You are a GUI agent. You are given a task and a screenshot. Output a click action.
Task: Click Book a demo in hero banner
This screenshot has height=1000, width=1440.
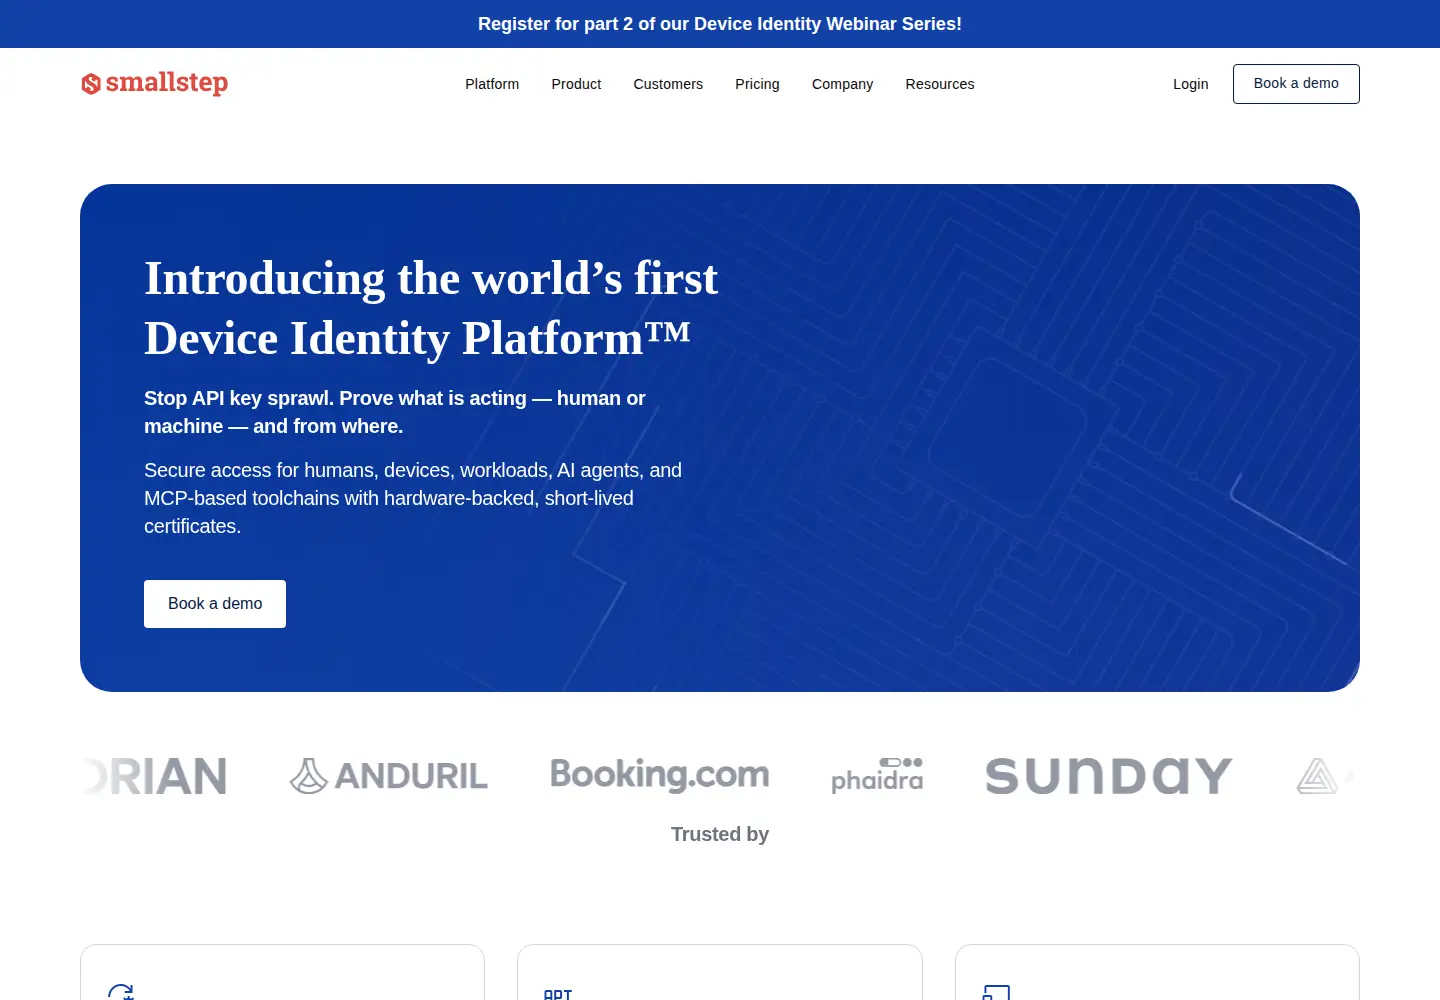[x=215, y=604]
